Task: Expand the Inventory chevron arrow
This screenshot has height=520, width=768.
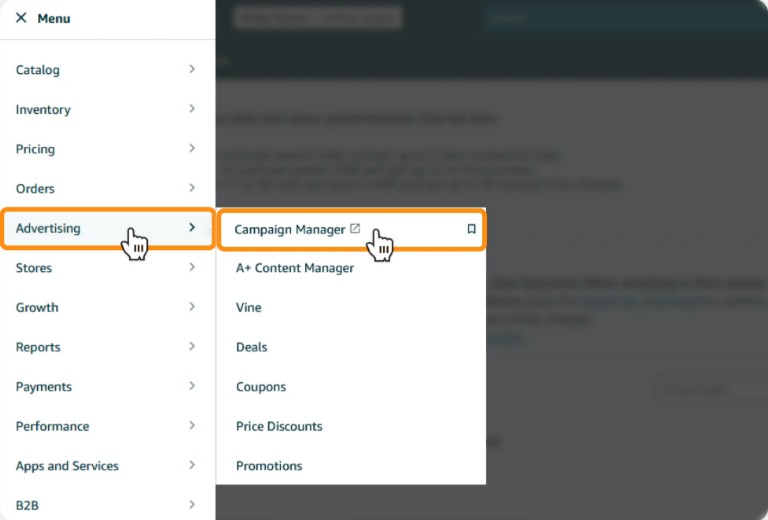Action: coord(192,109)
